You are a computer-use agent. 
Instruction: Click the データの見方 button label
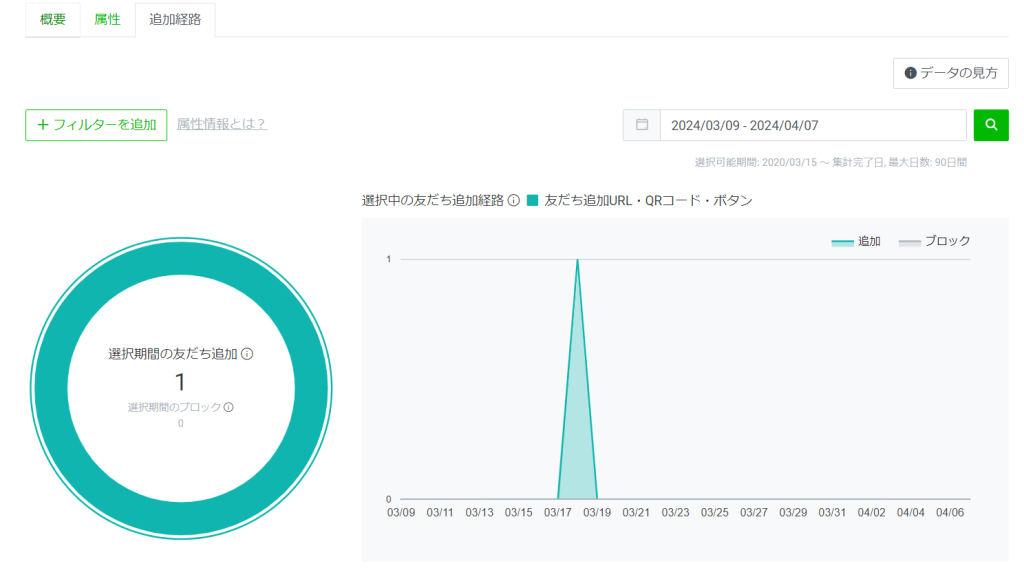coord(958,73)
